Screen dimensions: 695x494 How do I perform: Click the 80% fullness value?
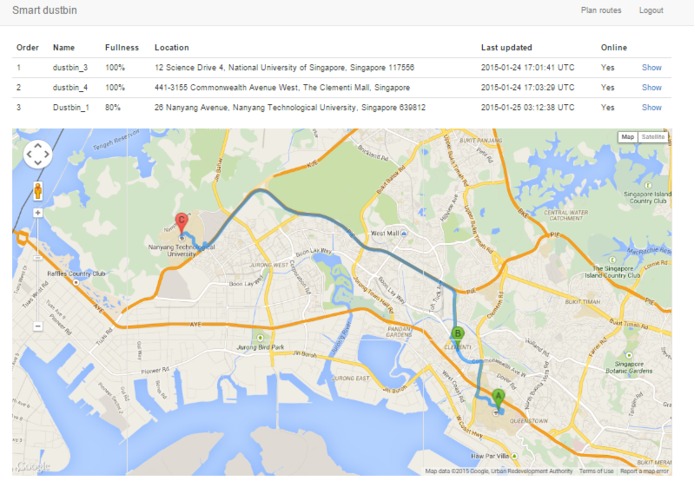click(x=113, y=107)
